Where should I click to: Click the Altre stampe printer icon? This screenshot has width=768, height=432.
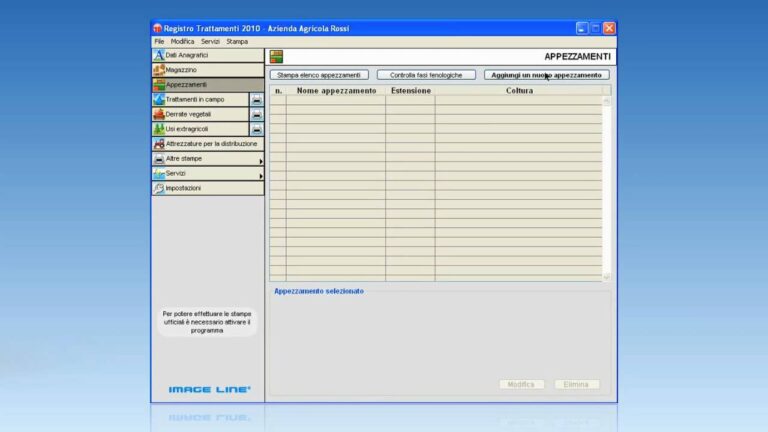point(159,159)
